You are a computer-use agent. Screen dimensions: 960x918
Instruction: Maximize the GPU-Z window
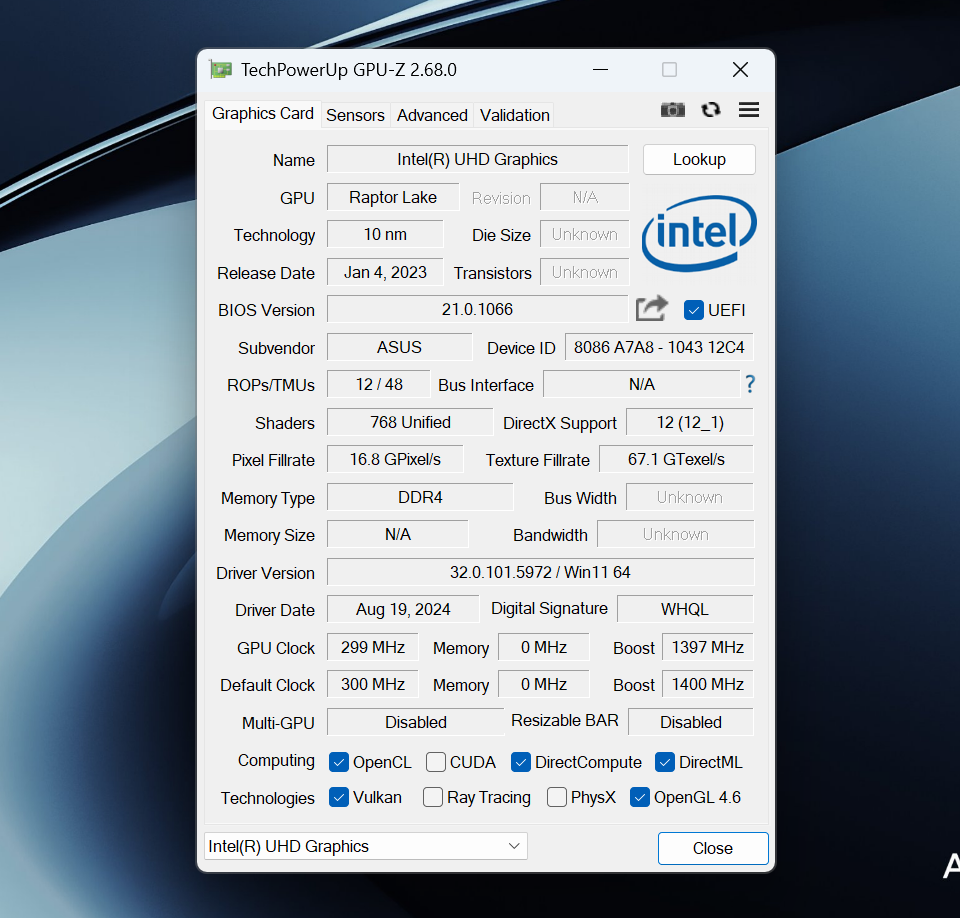(669, 70)
